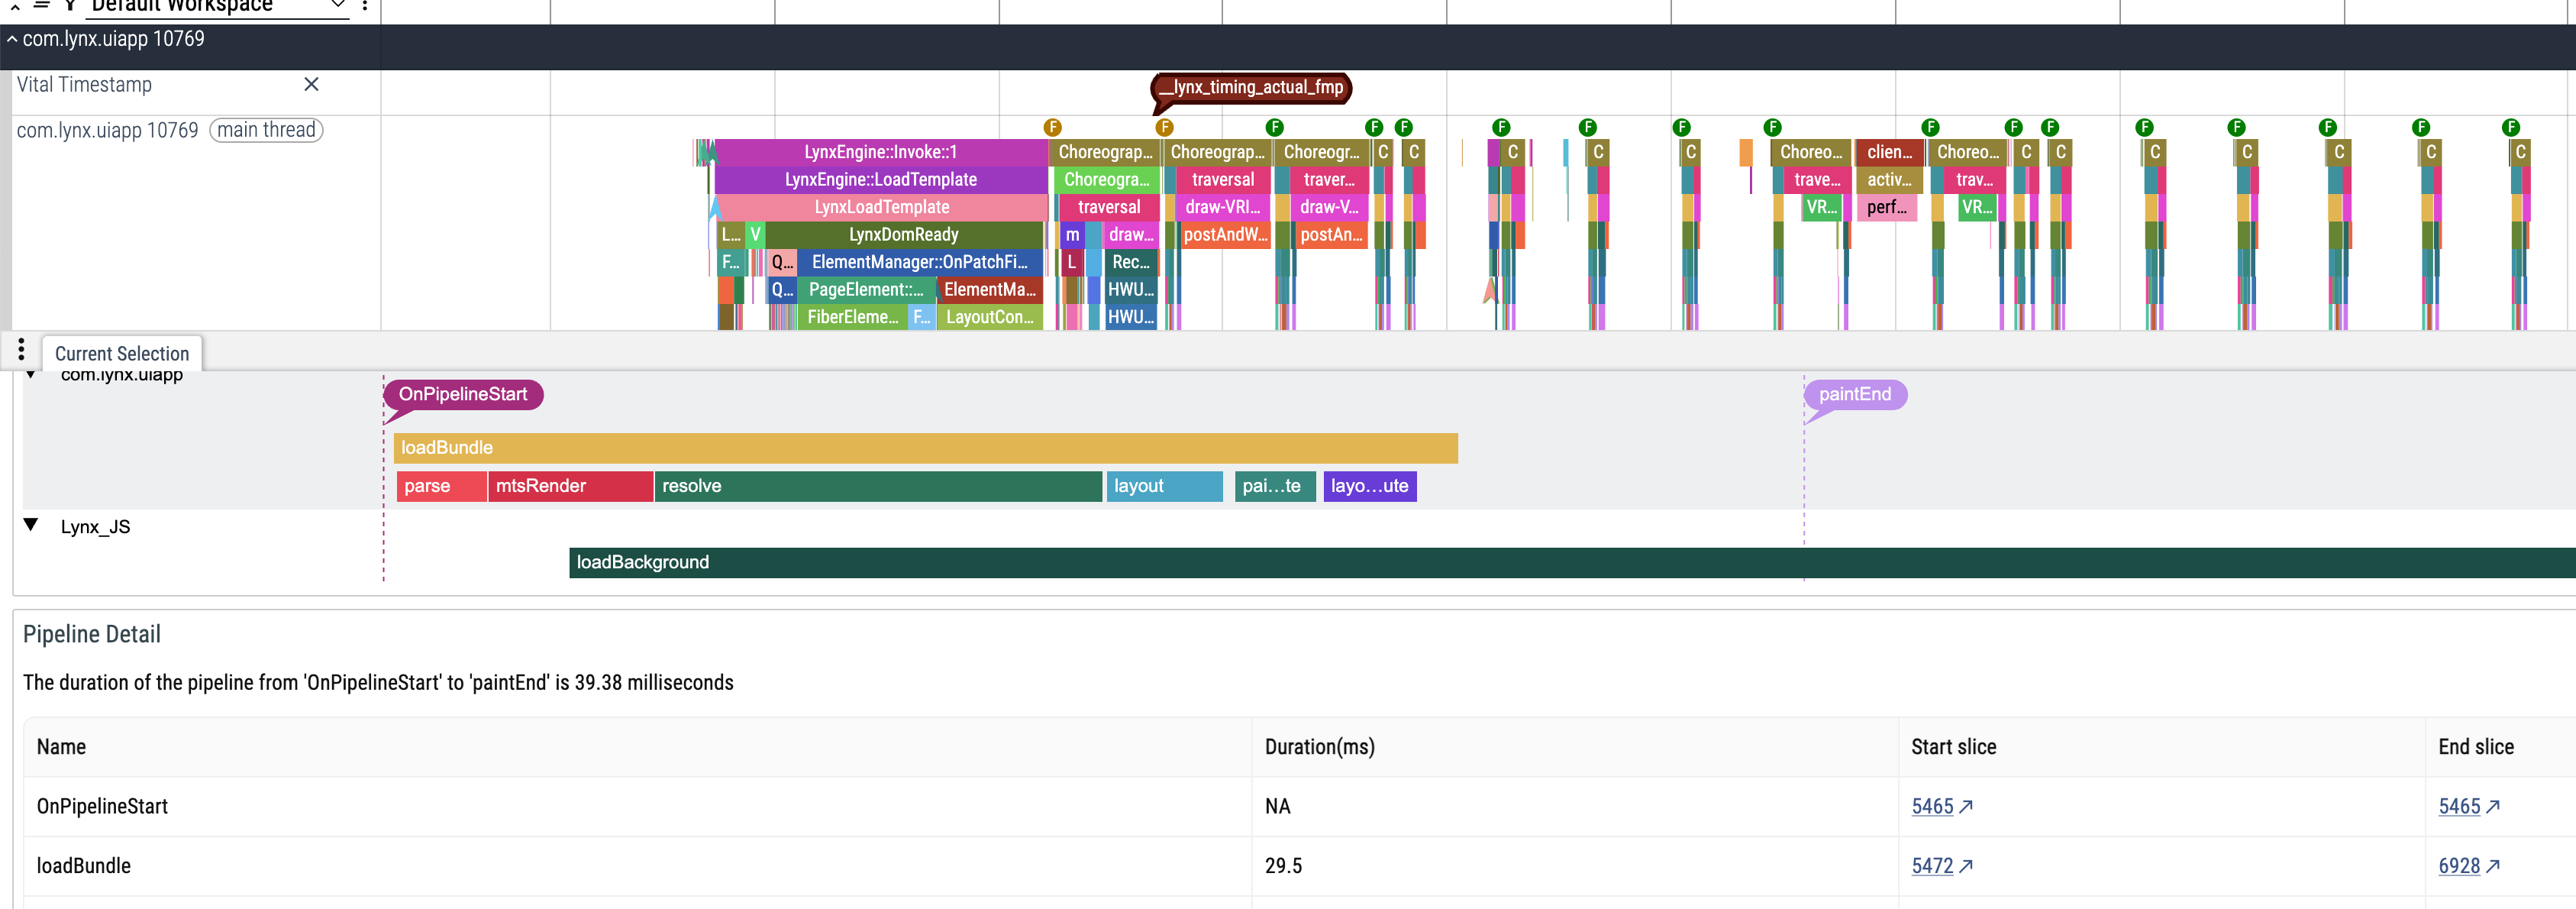The width and height of the screenshot is (2576, 909).
Task: Select the LynxEngine::LoadTemplate slice
Action: click(880, 180)
